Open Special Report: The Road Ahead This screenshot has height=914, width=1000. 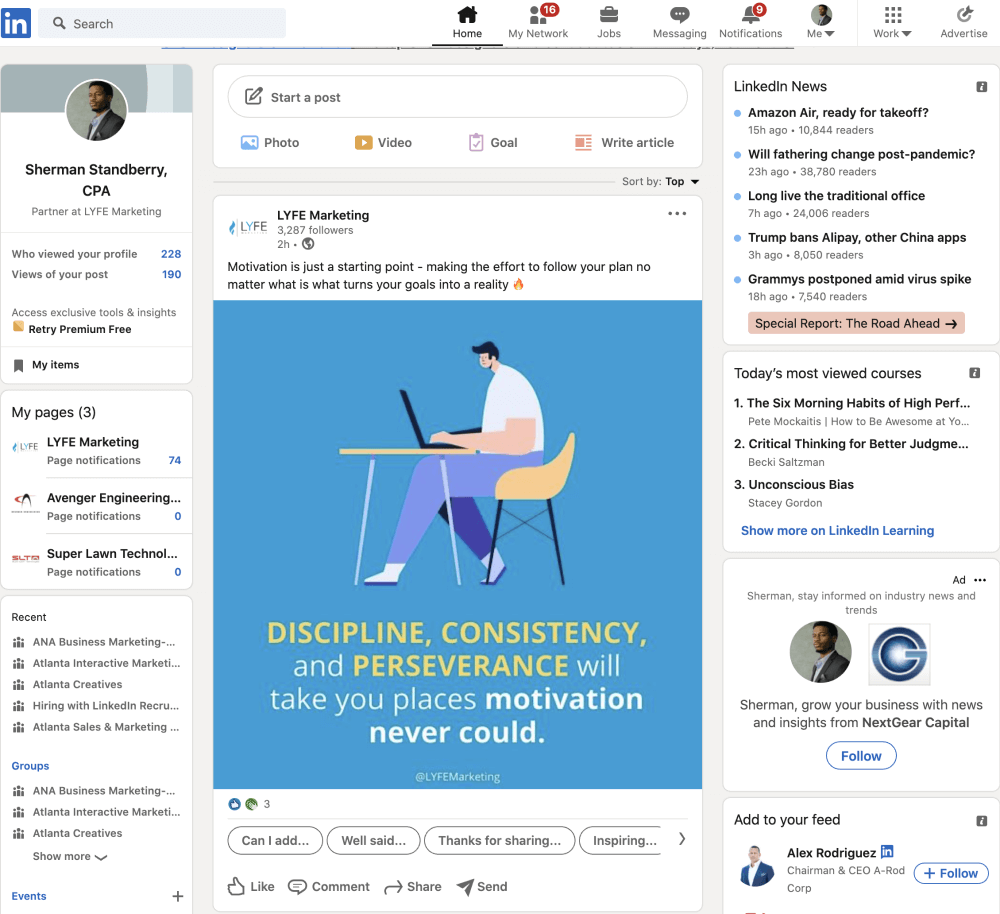coord(856,323)
